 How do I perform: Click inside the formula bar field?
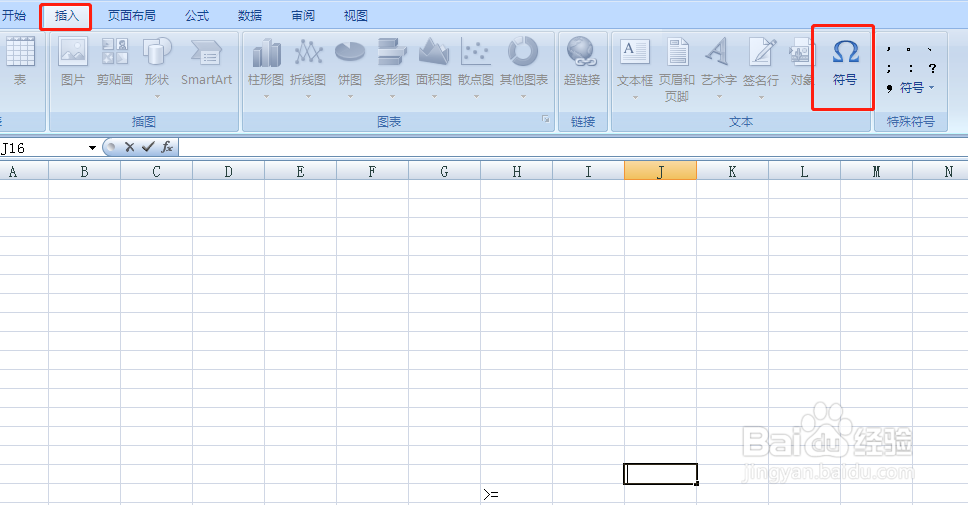pos(573,148)
